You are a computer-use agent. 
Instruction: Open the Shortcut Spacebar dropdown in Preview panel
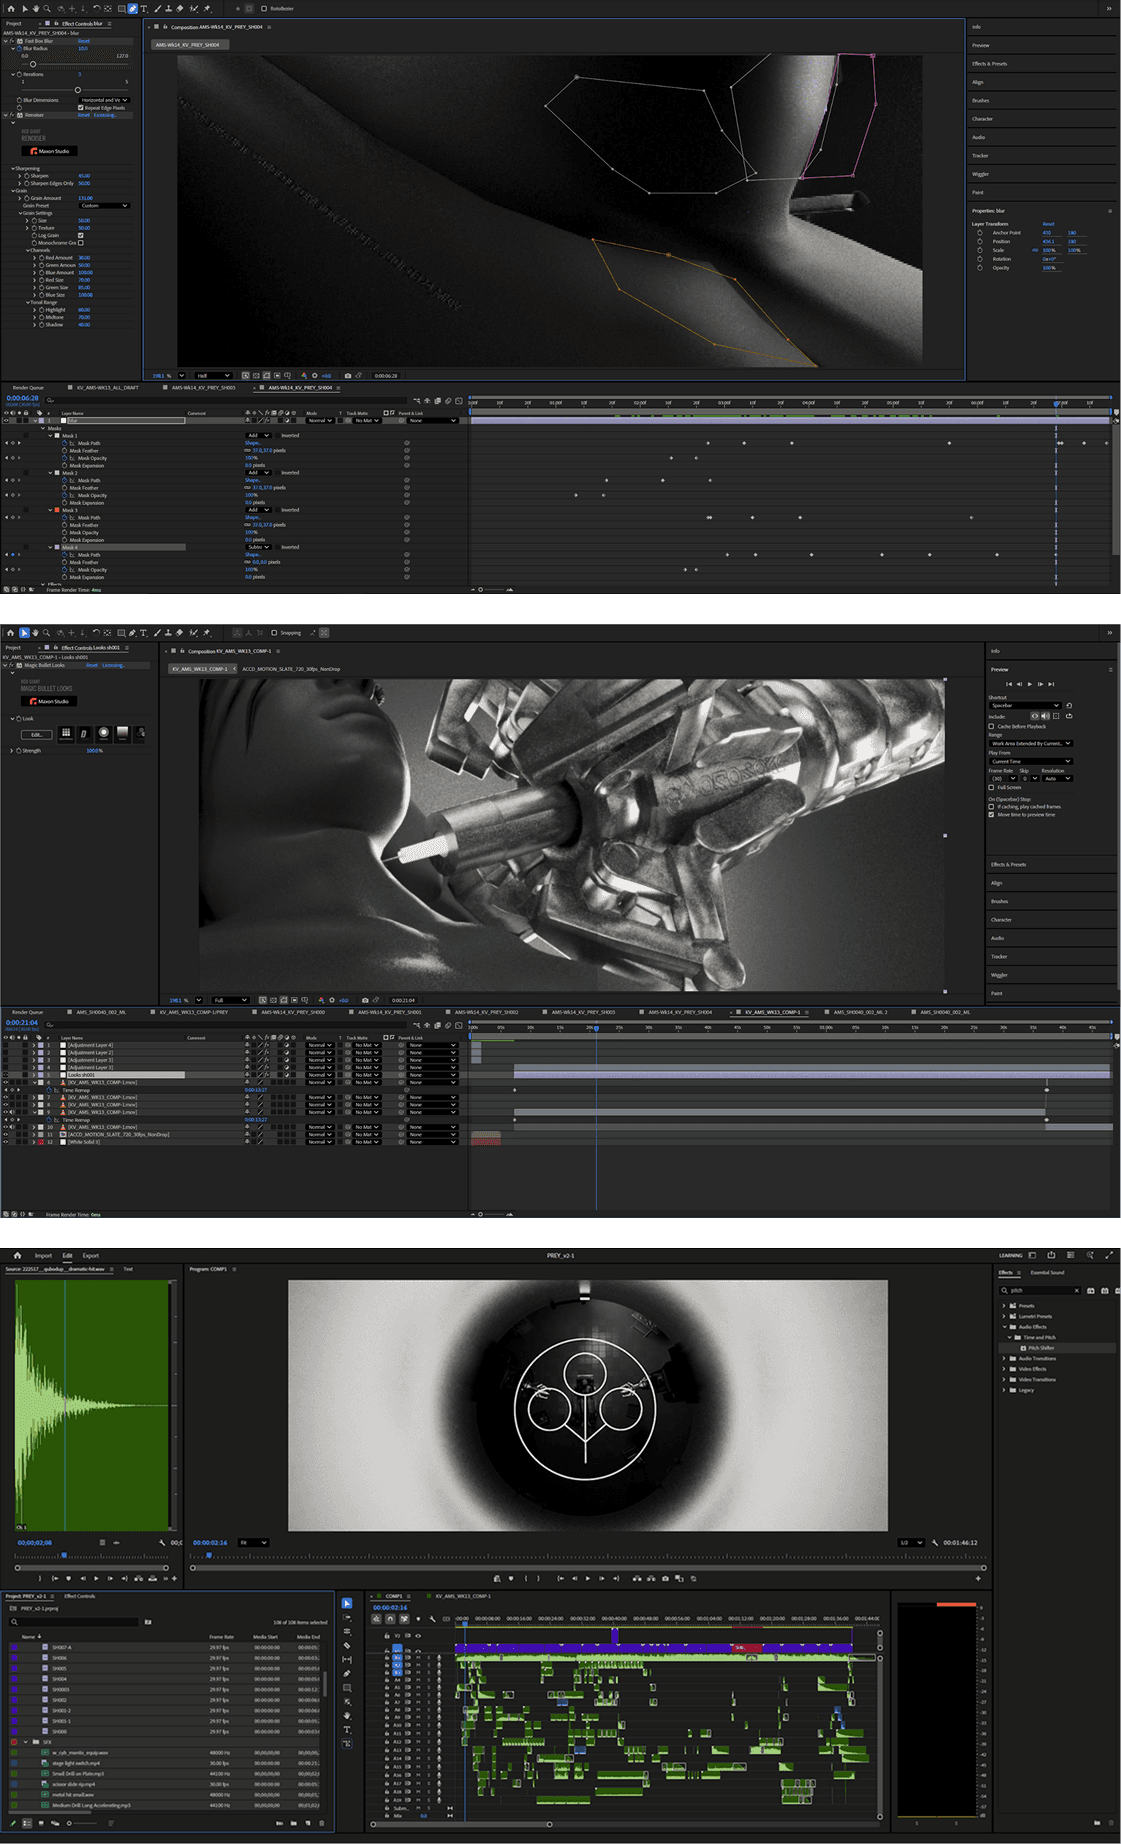pos(1024,705)
